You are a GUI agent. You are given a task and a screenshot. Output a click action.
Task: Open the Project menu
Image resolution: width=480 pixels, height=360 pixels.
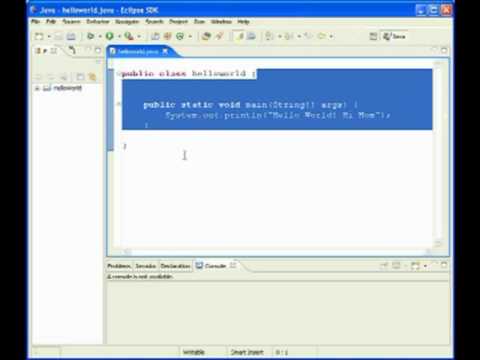179,22
